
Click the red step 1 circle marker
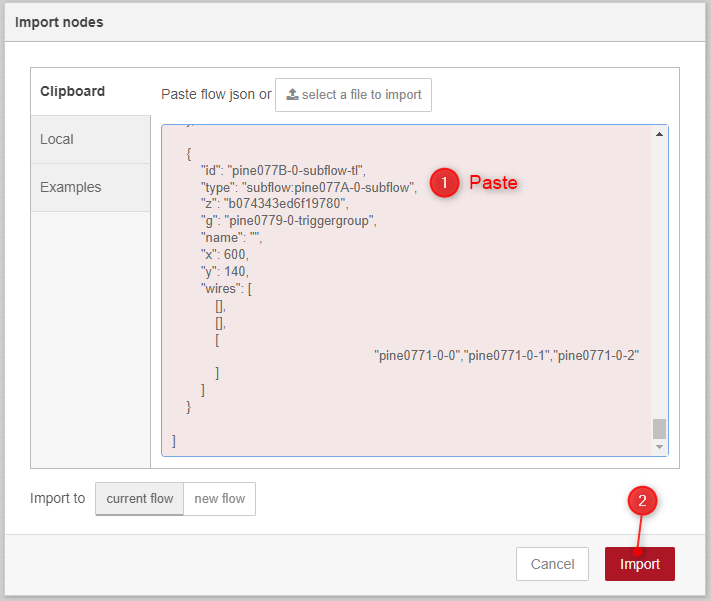[444, 183]
